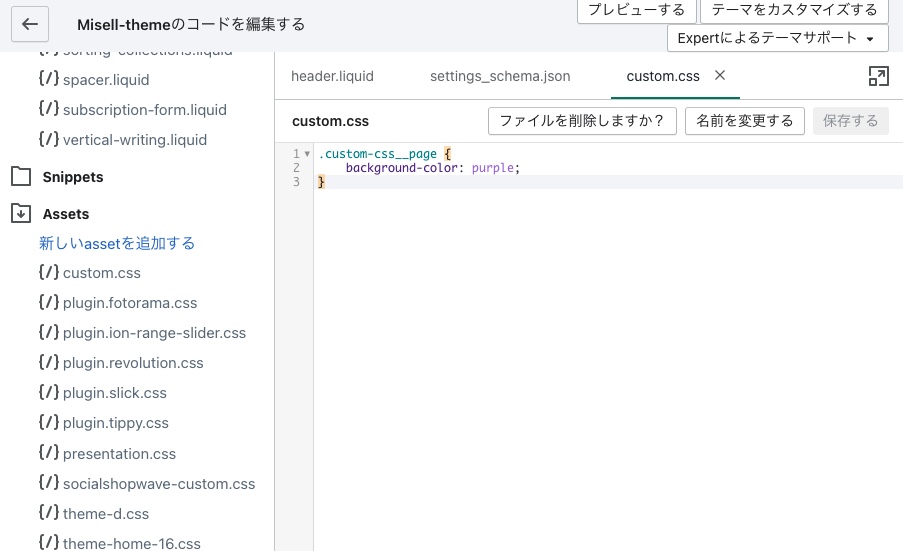Open plugin.slick.css file

[x=115, y=393]
